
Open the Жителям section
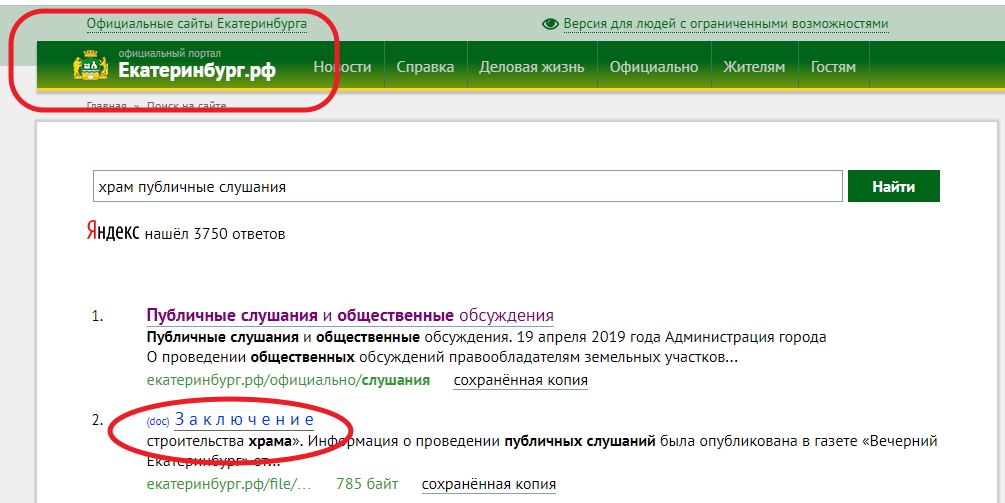pyautogui.click(x=754, y=67)
